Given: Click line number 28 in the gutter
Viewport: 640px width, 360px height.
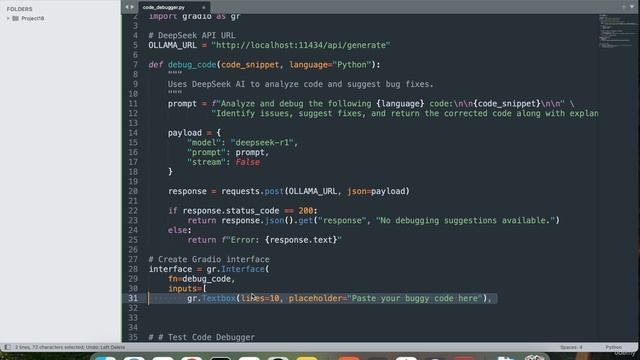Looking at the screenshot, I should (133, 269).
